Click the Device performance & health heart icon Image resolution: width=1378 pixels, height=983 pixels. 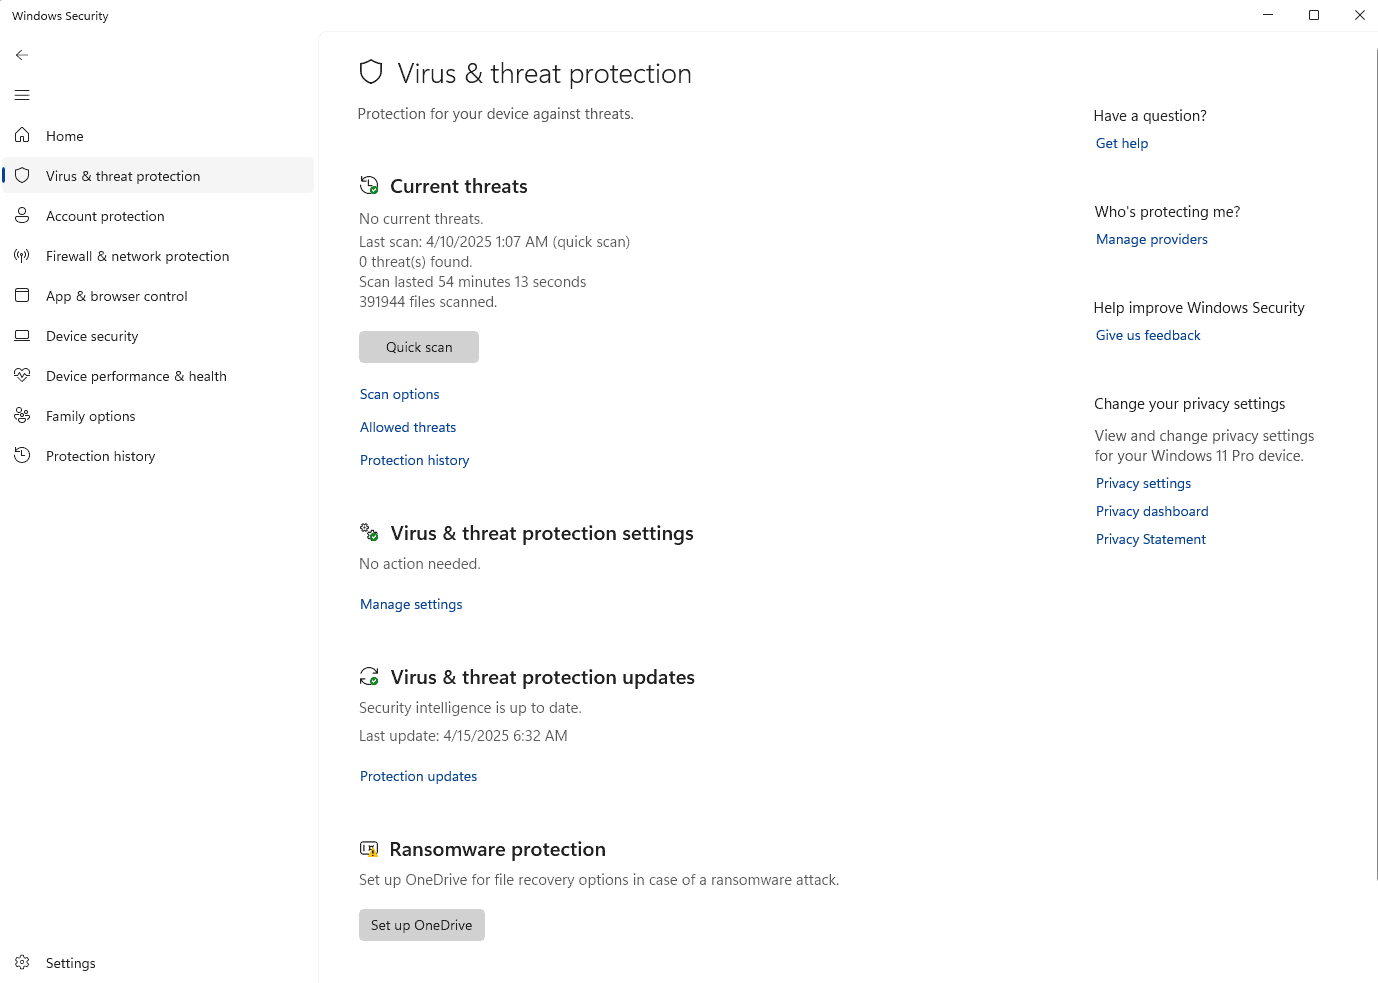coord(22,375)
